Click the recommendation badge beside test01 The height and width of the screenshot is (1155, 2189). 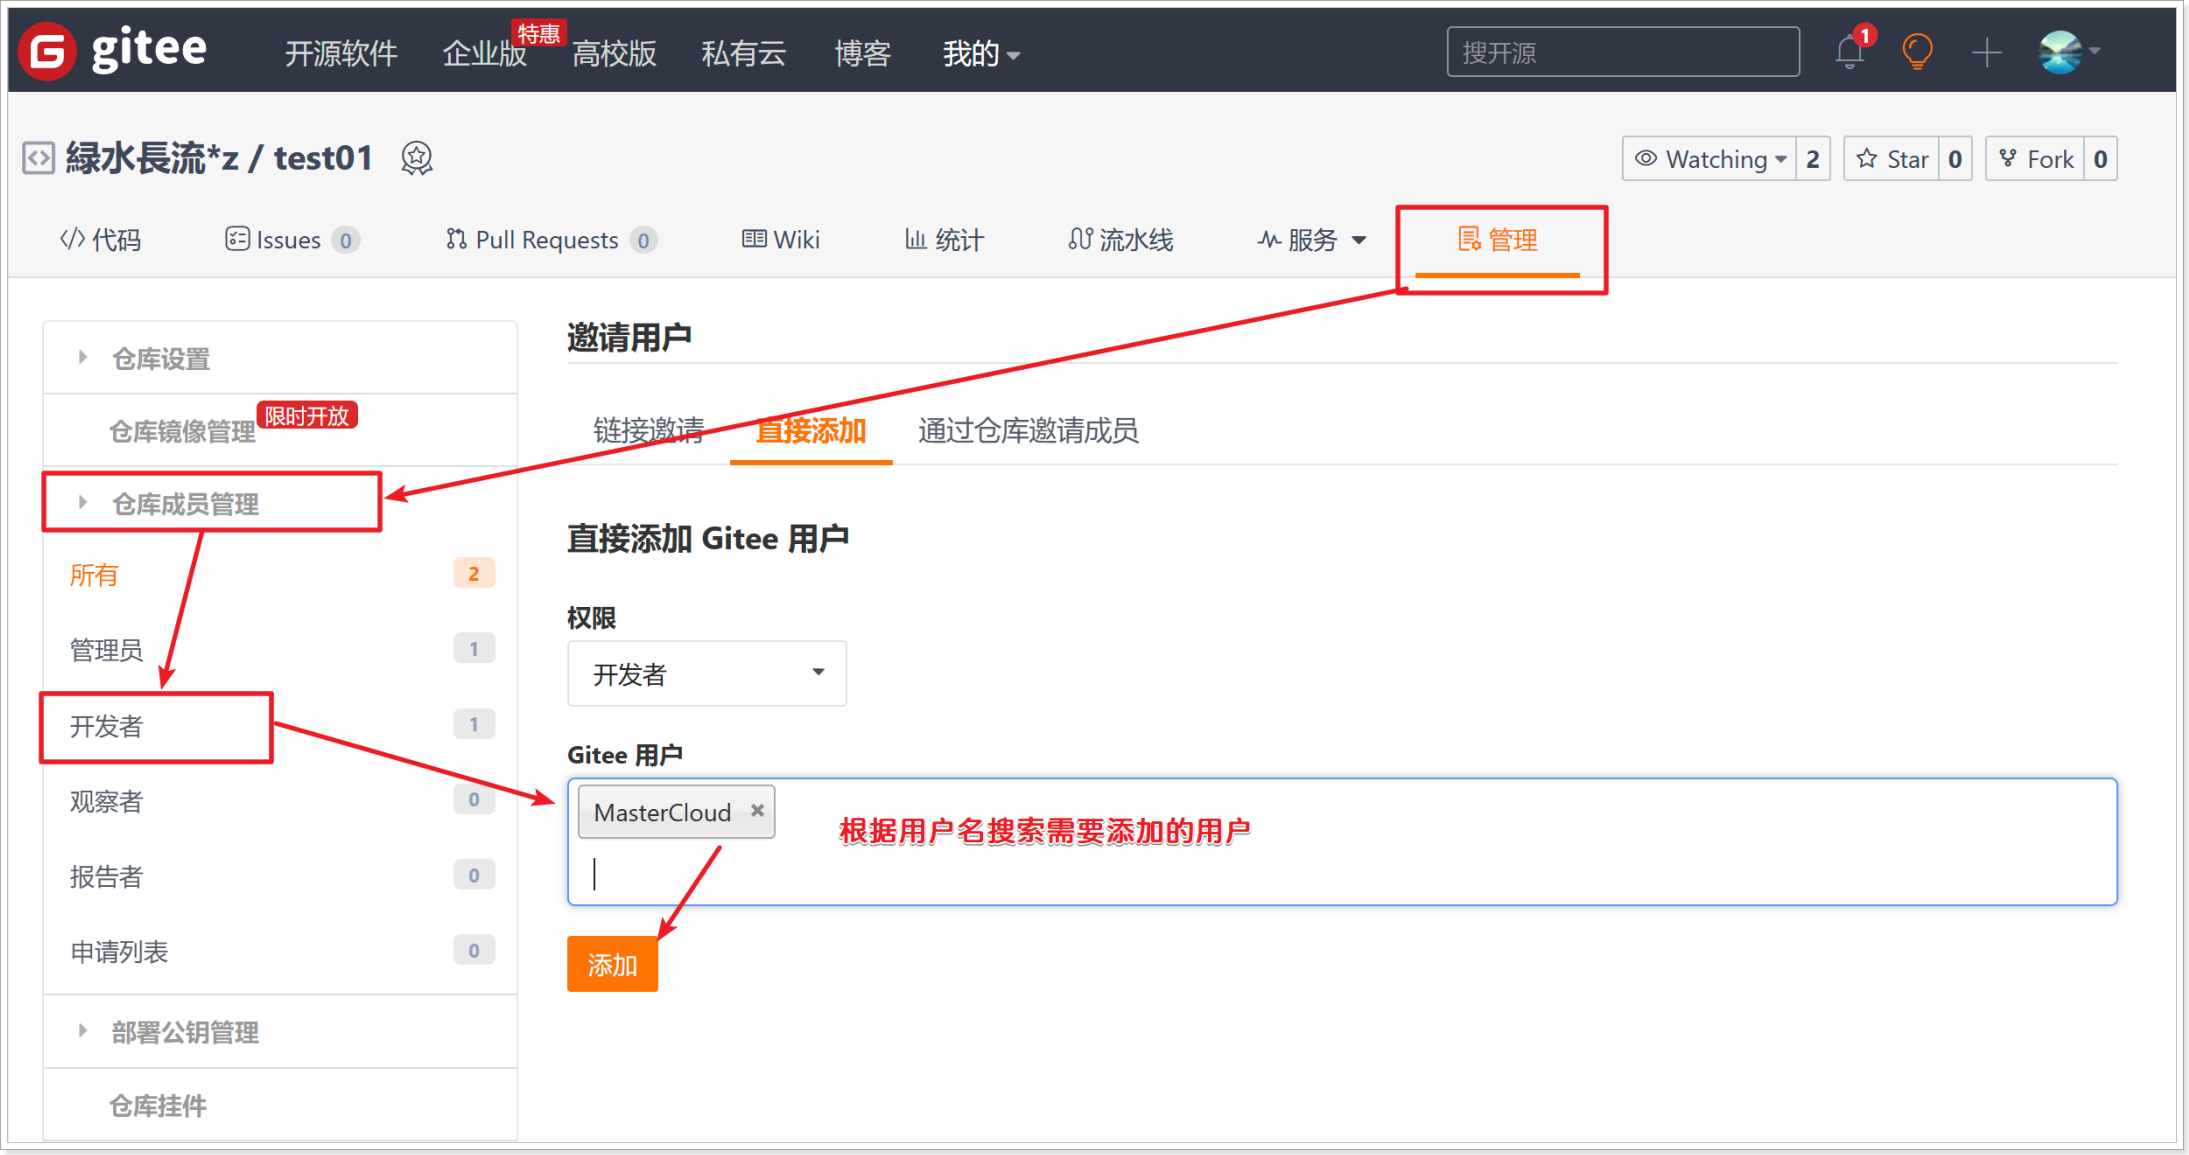click(416, 158)
